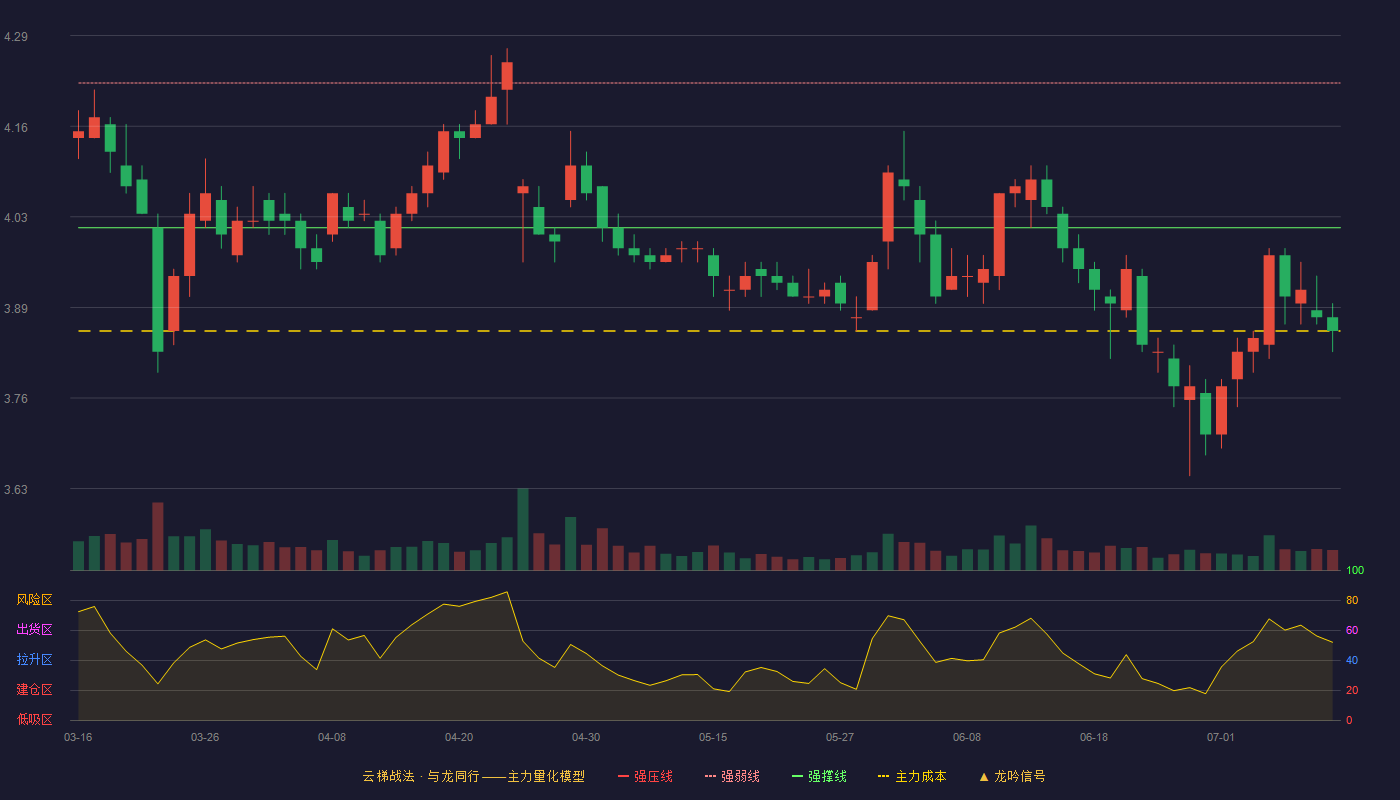Click the tallest green volume bar
Image resolution: width=1400 pixels, height=800 pixels.
pyautogui.click(x=523, y=529)
